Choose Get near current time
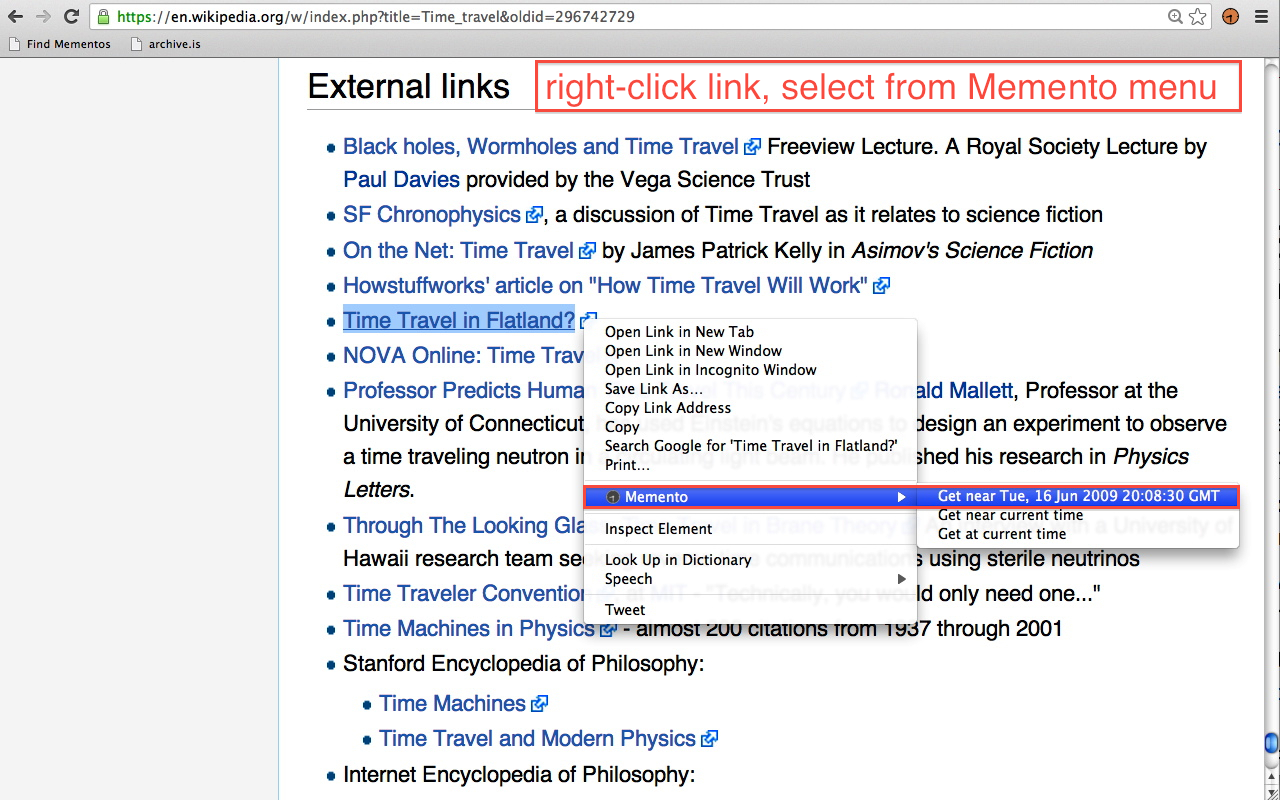The width and height of the screenshot is (1280, 800). 1010,515
